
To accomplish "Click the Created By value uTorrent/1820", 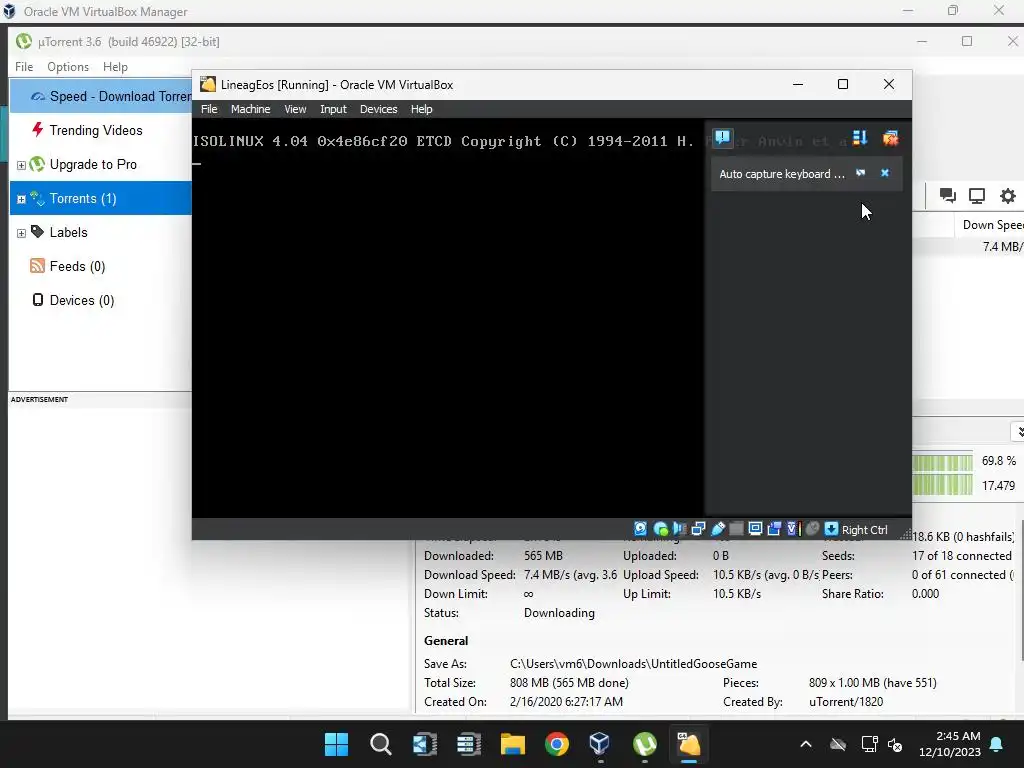I will click(846, 701).
